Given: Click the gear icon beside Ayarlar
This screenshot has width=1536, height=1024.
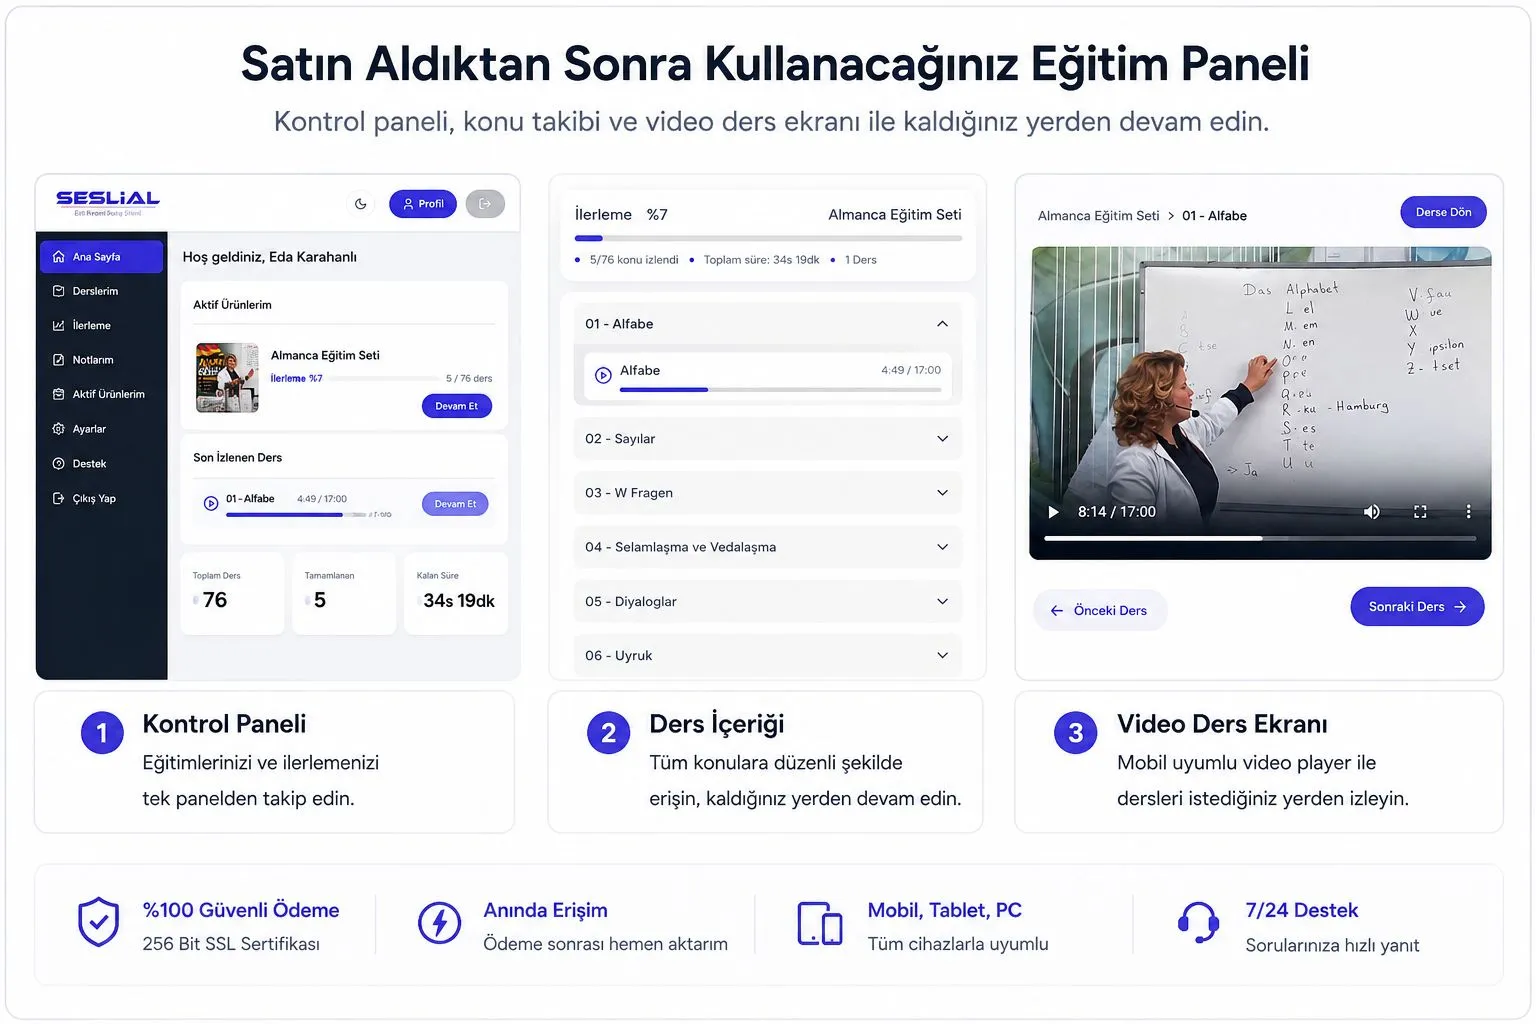Looking at the screenshot, I should pyautogui.click(x=58, y=429).
